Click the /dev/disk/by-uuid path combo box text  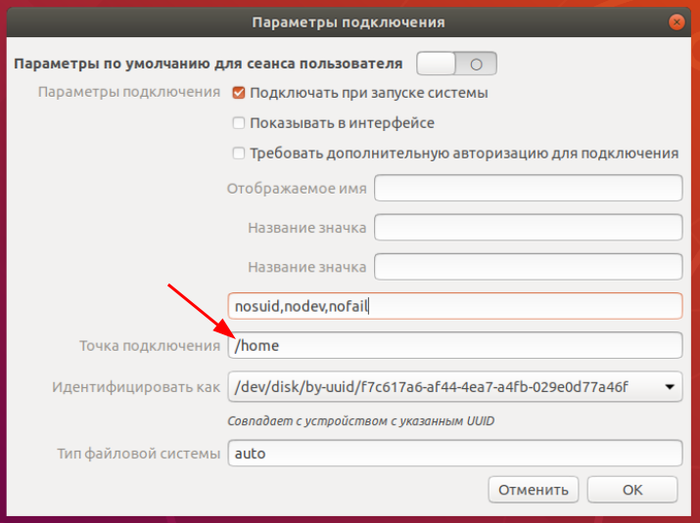tap(430, 386)
